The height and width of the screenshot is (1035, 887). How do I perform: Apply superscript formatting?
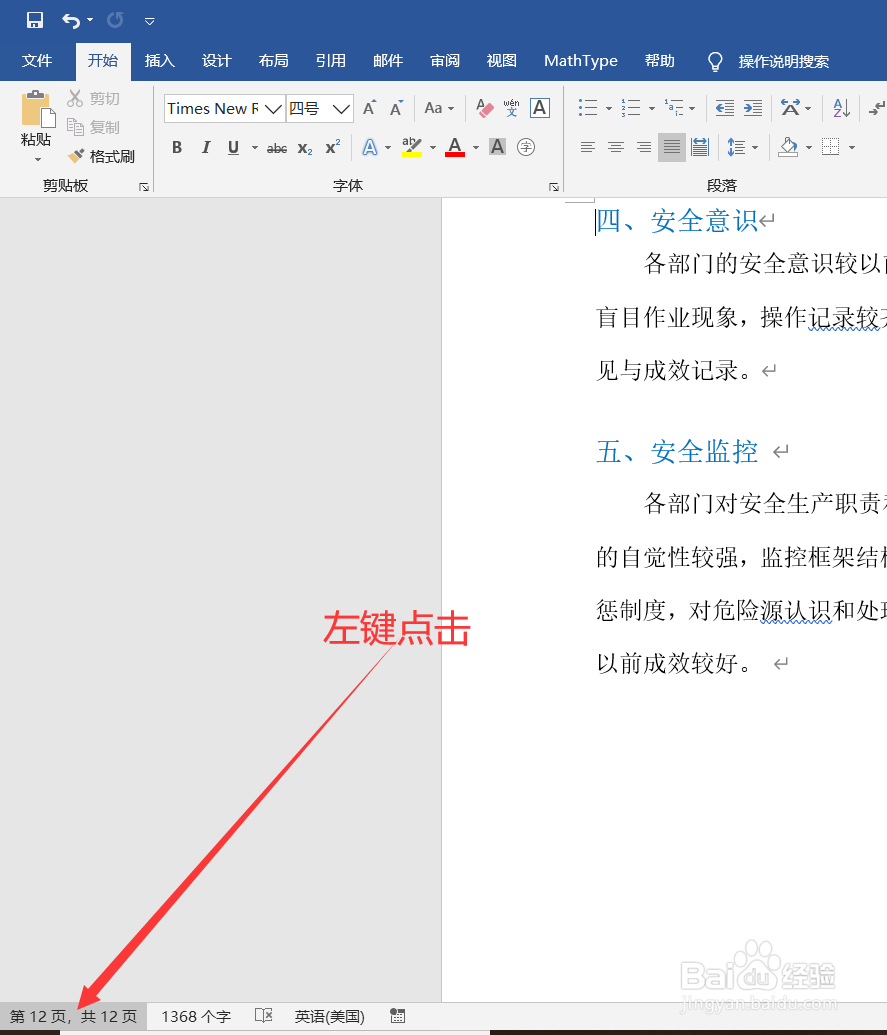(330, 147)
